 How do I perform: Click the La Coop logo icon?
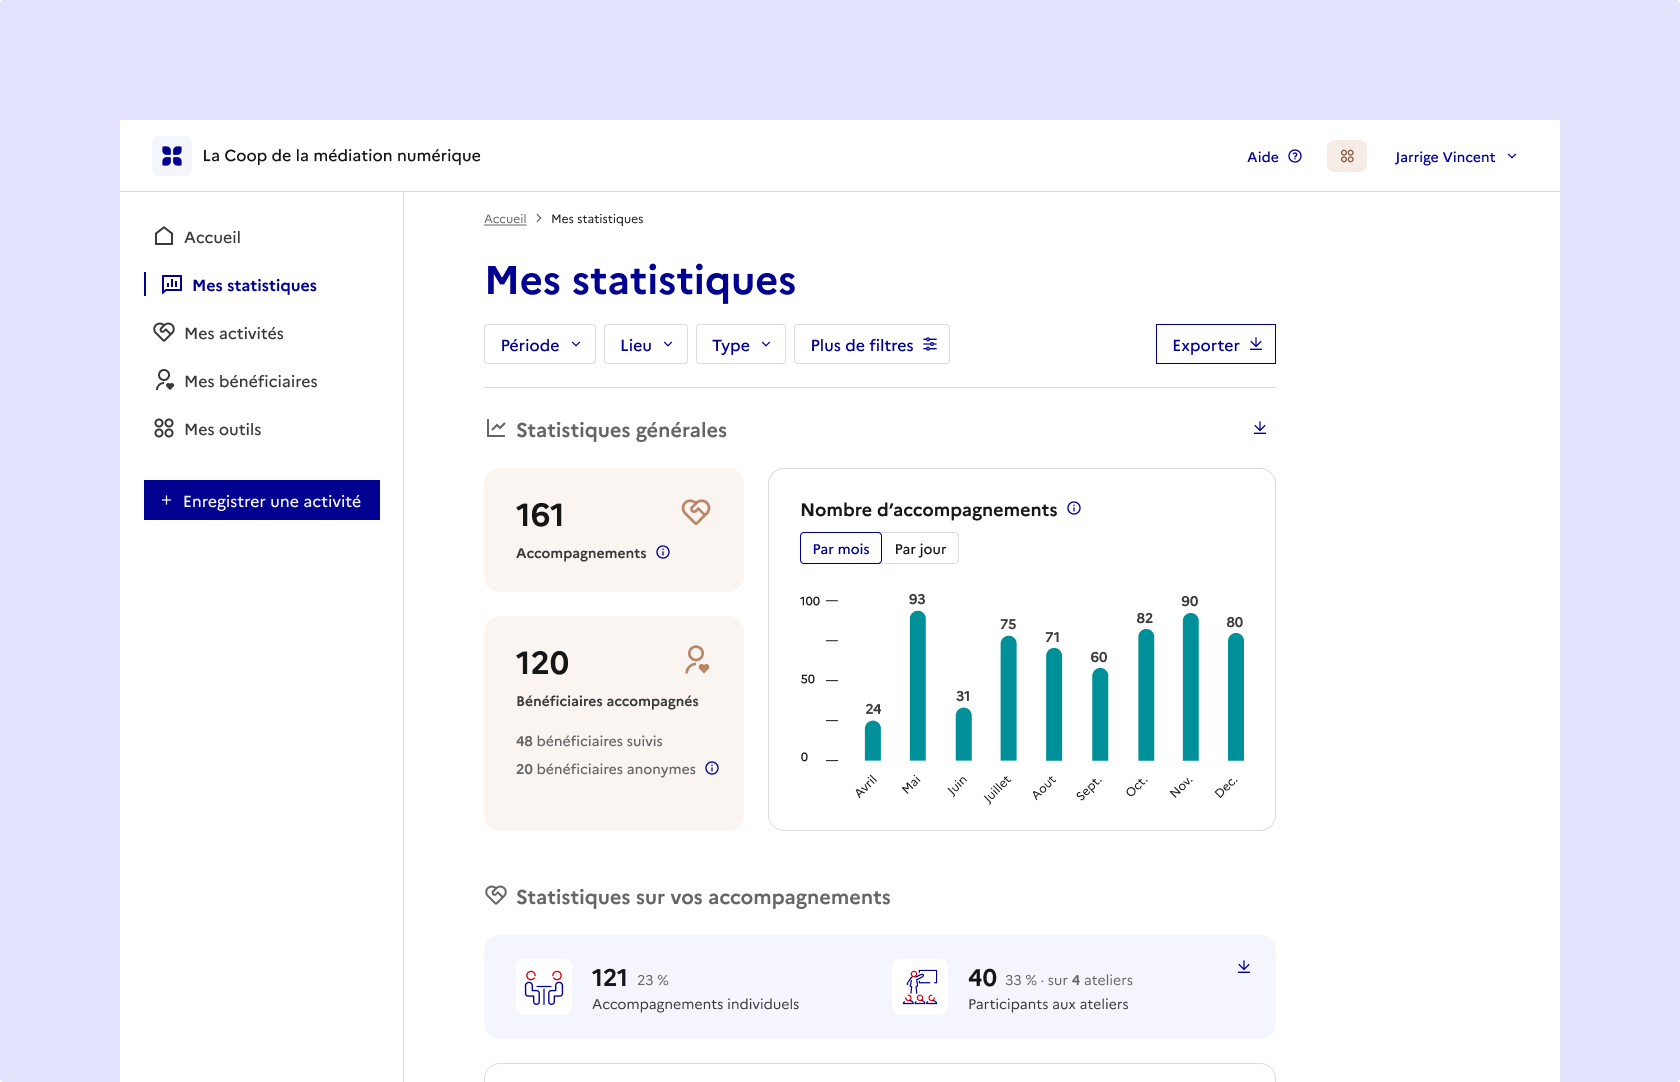point(172,156)
